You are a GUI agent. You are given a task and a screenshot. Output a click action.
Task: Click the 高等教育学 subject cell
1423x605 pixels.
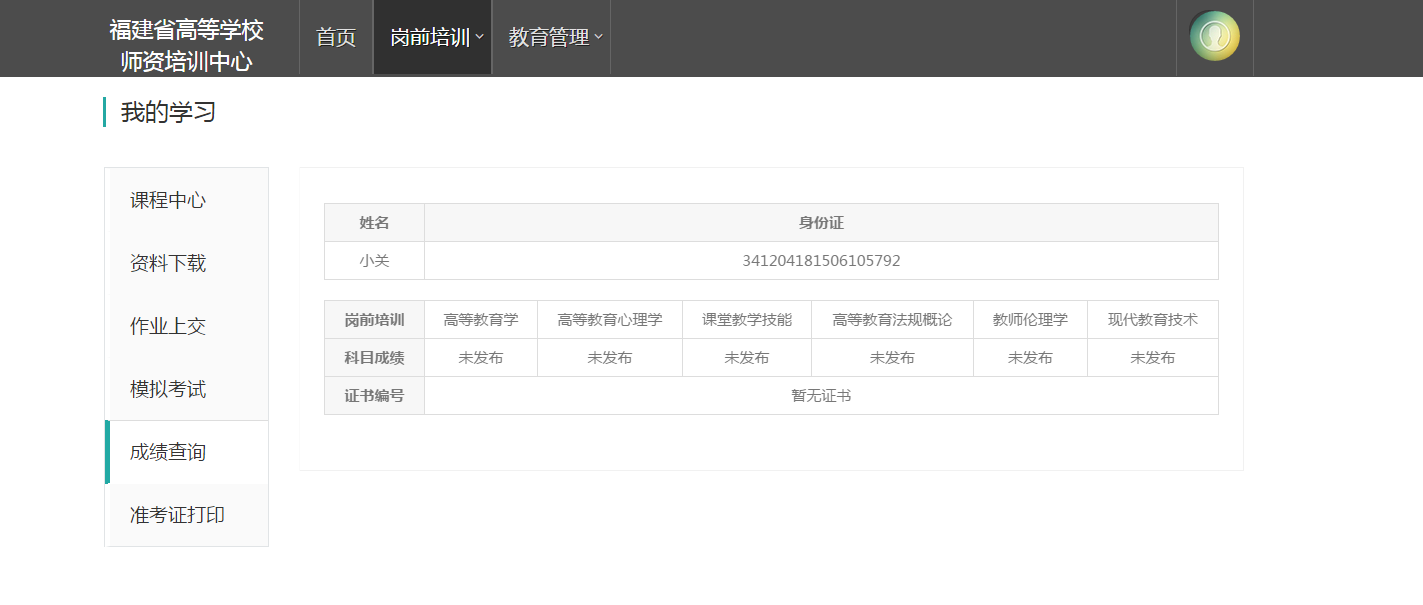pyautogui.click(x=481, y=320)
